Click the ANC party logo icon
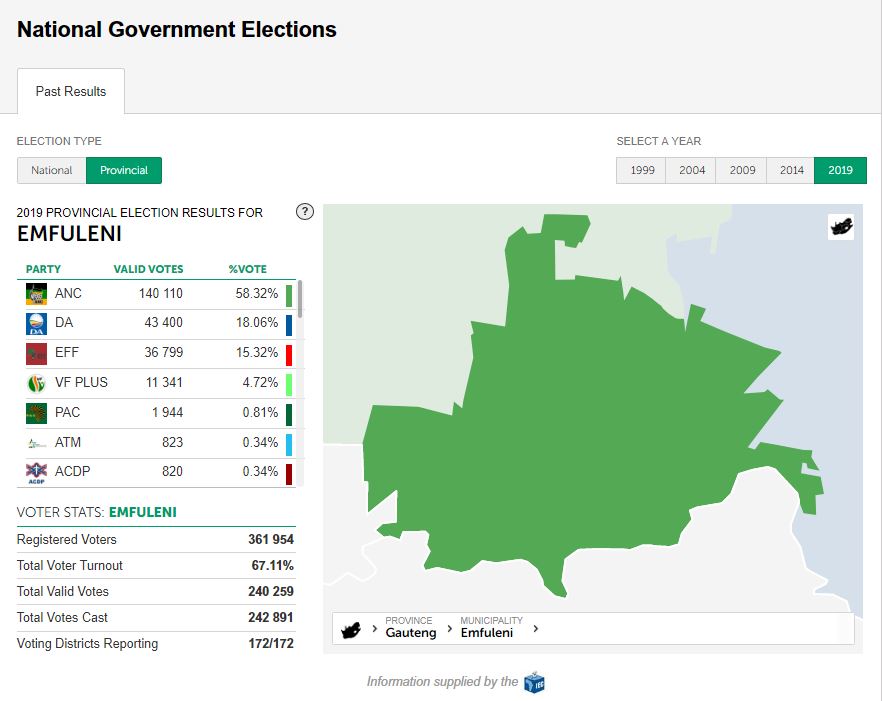 tap(36, 294)
